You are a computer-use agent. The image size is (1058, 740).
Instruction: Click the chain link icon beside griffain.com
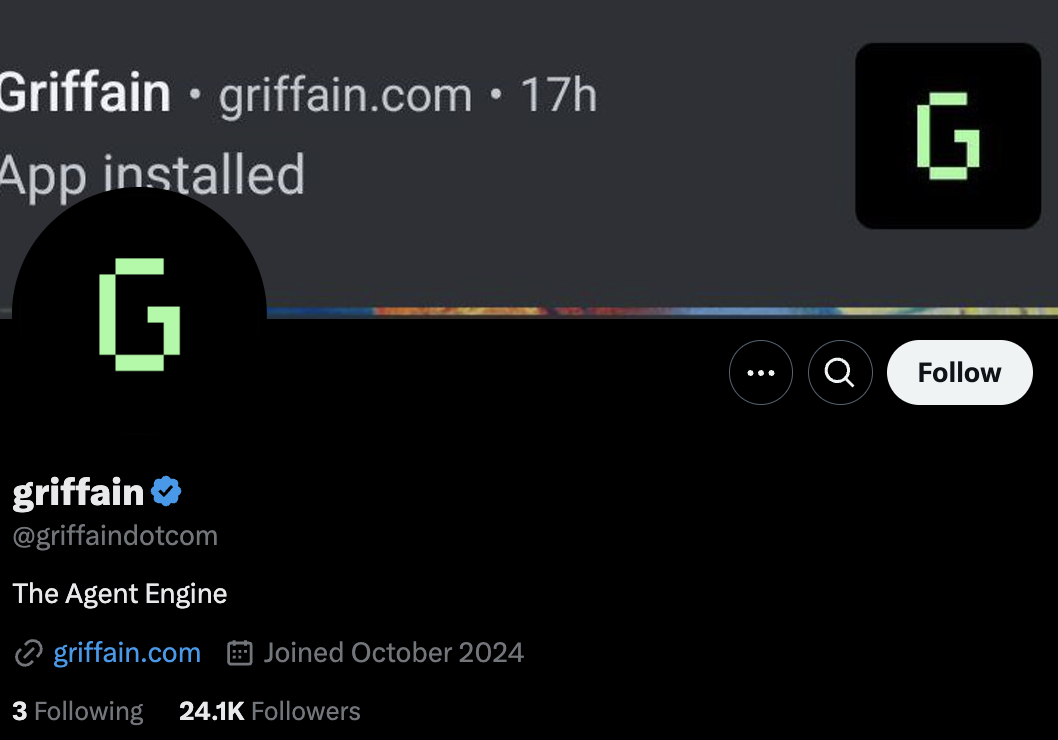(28, 653)
